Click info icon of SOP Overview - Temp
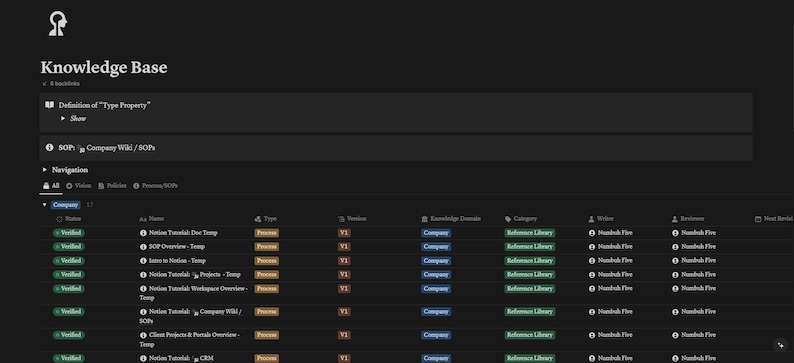Screen dimensions: 794x363 pyautogui.click(x=143, y=247)
